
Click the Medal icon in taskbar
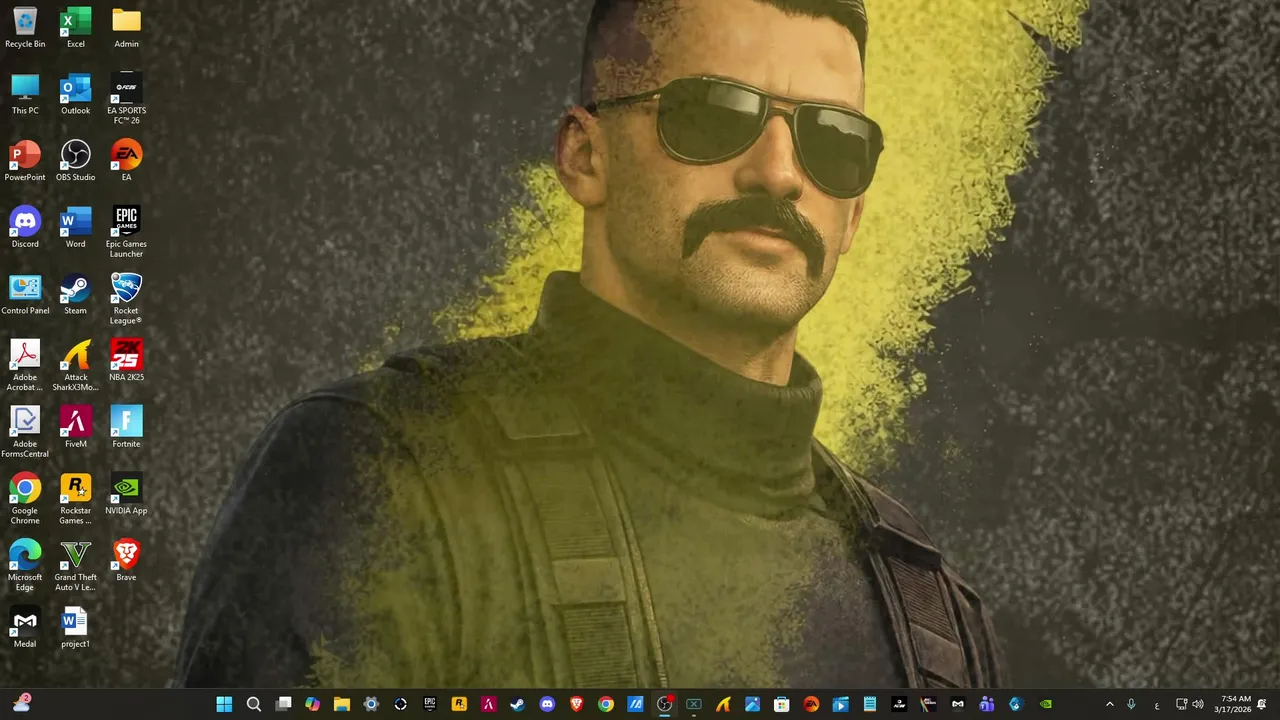pyautogui.click(x=958, y=704)
